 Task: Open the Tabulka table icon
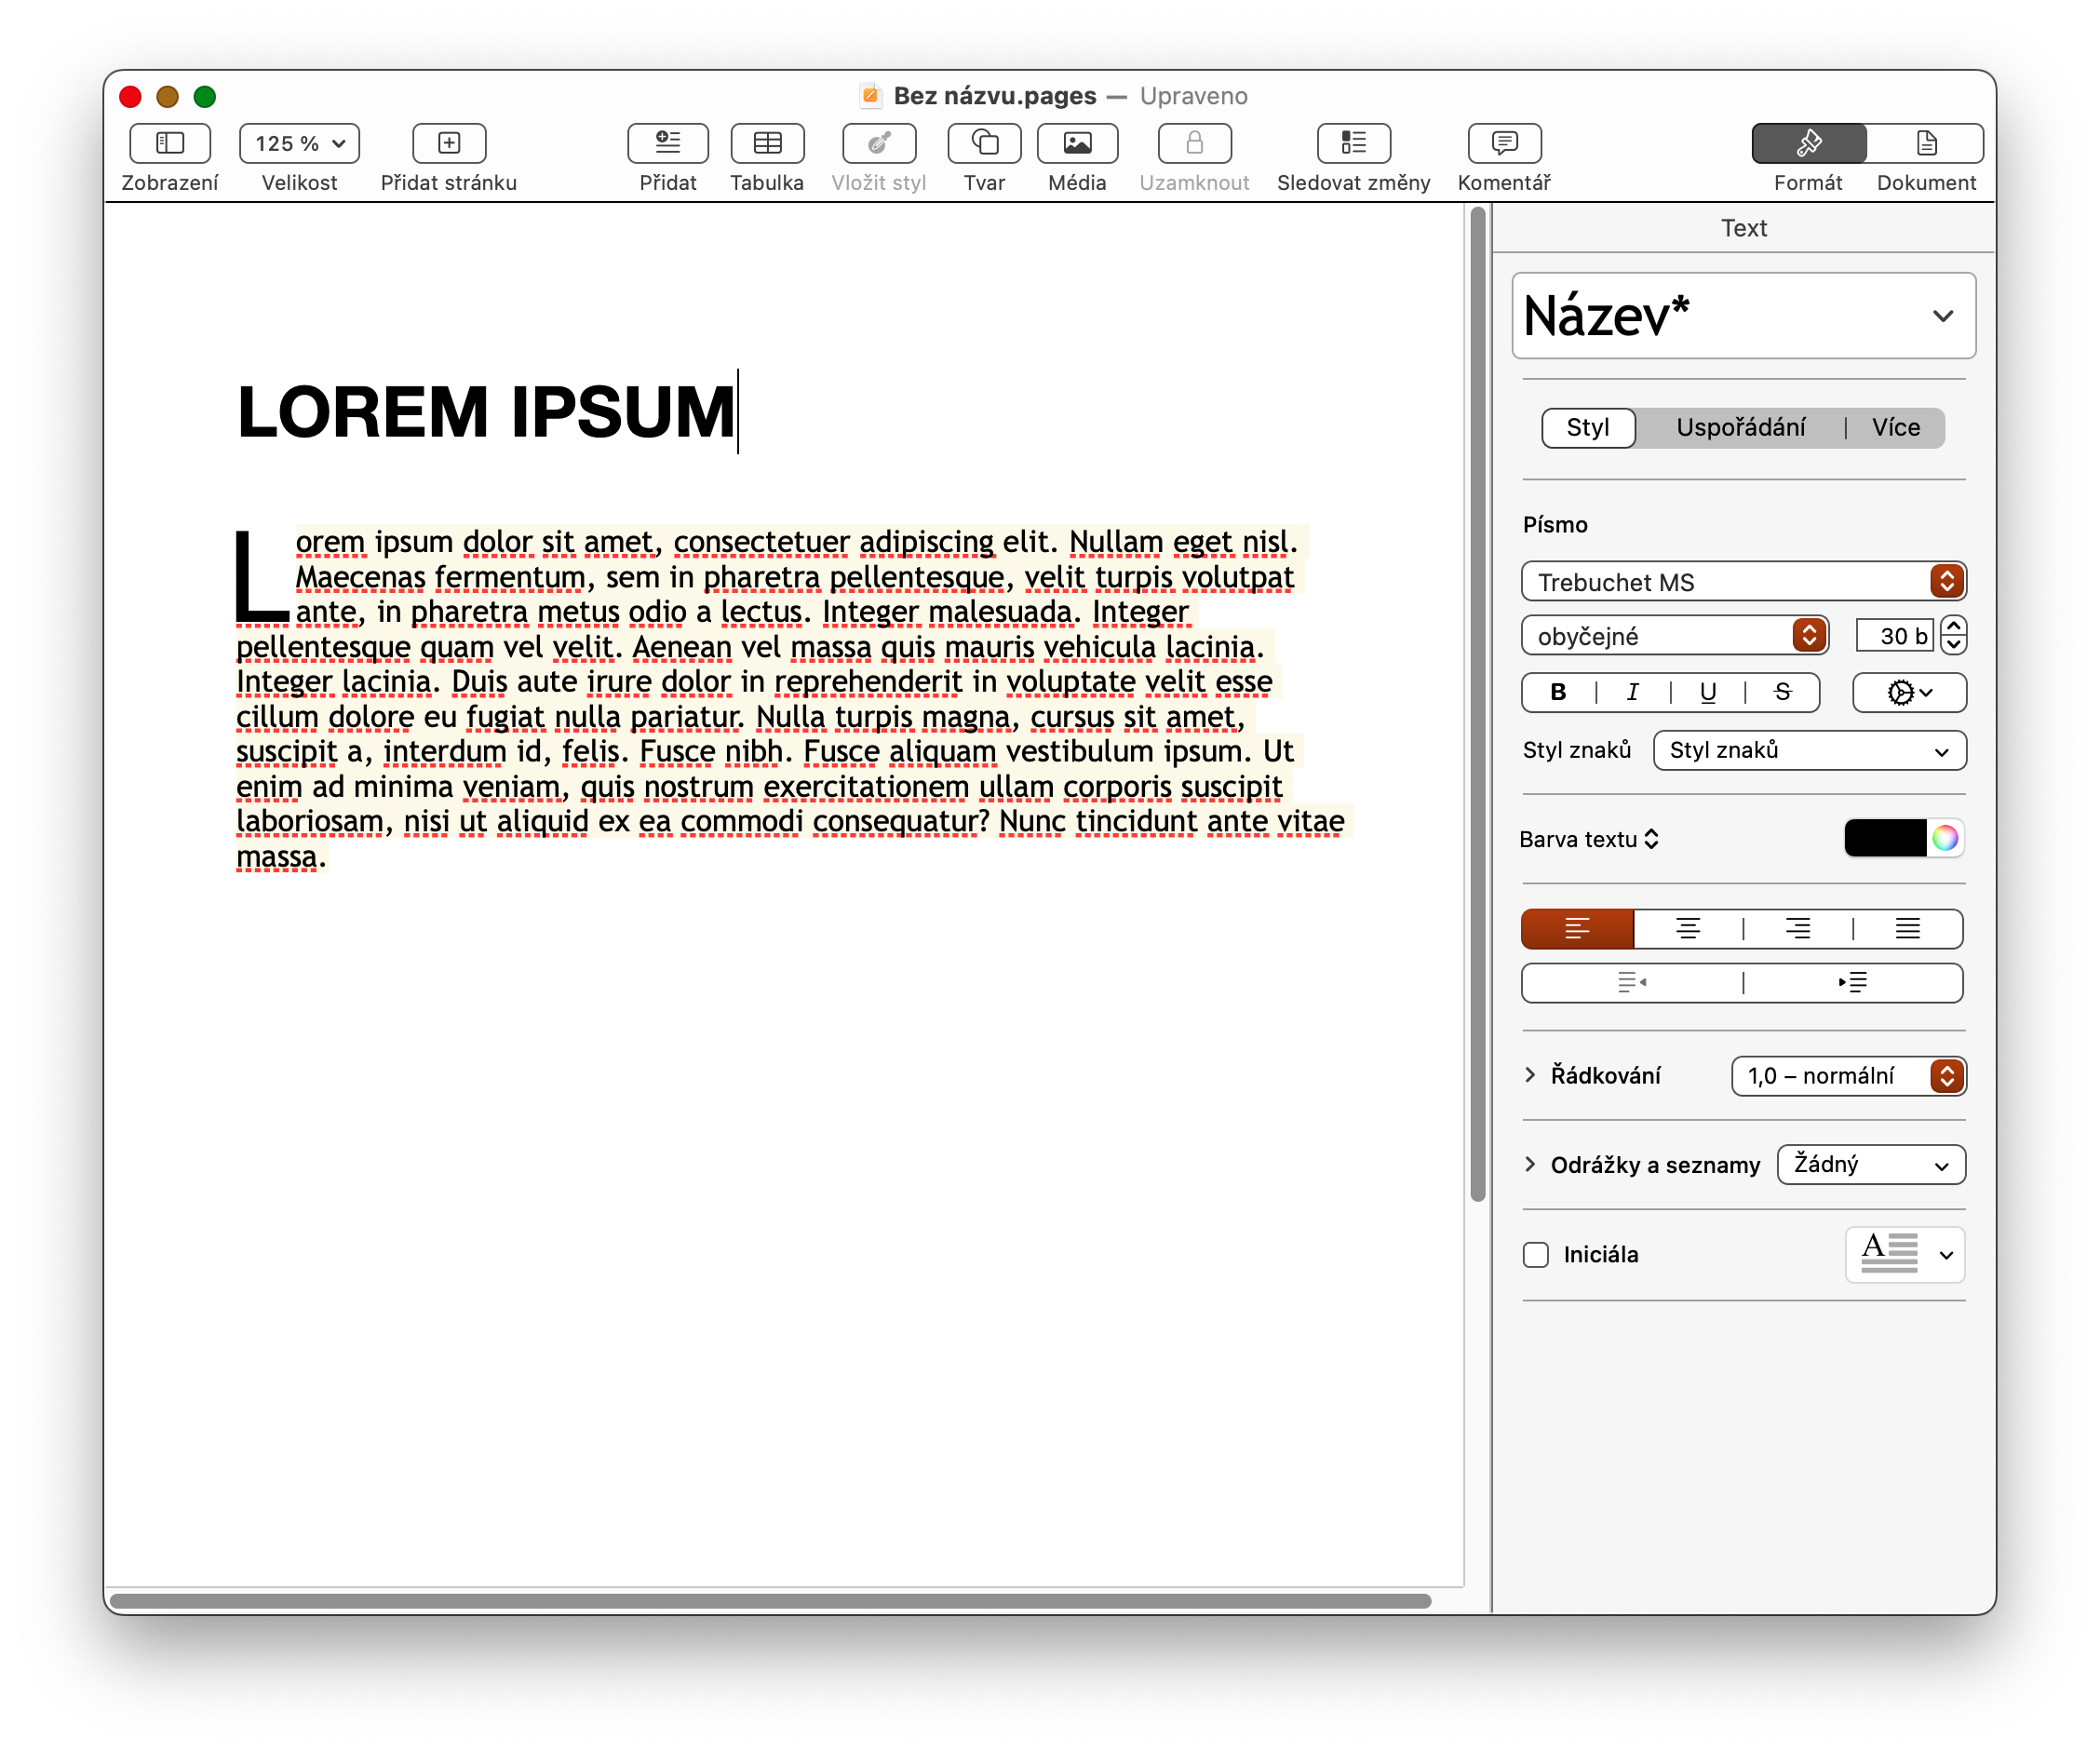click(x=767, y=143)
